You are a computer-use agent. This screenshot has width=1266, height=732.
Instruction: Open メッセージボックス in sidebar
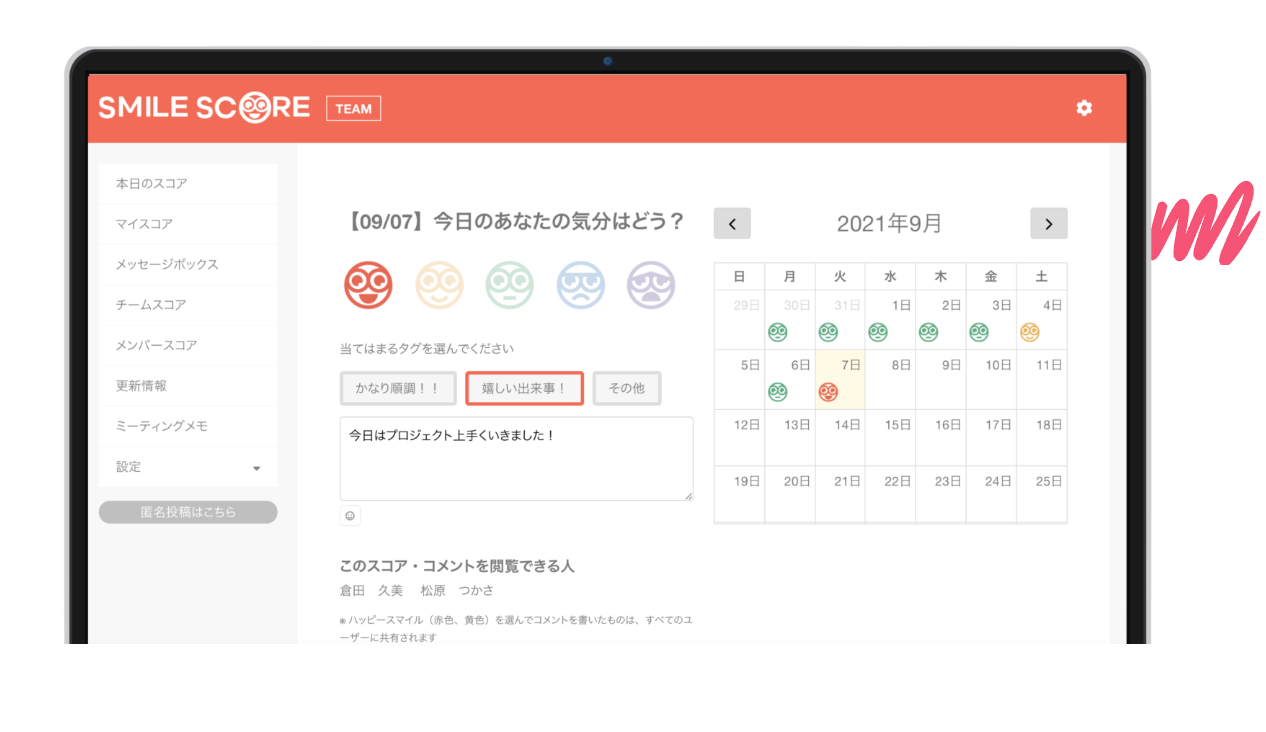coord(188,265)
